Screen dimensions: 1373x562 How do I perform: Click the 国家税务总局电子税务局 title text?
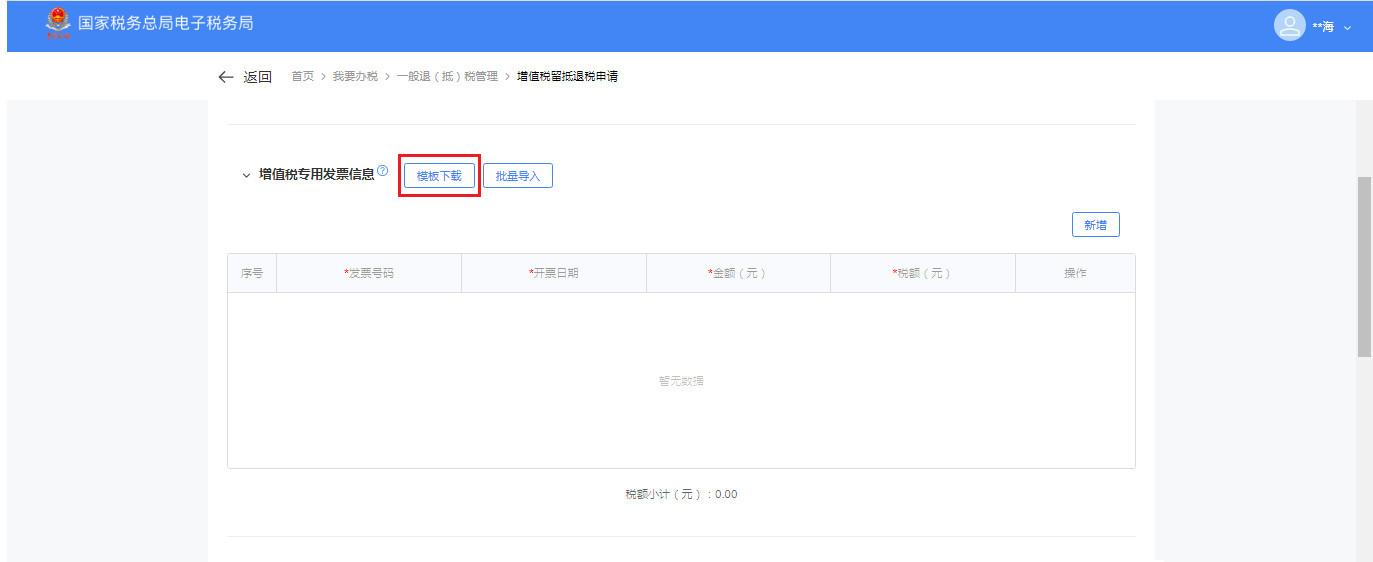166,24
